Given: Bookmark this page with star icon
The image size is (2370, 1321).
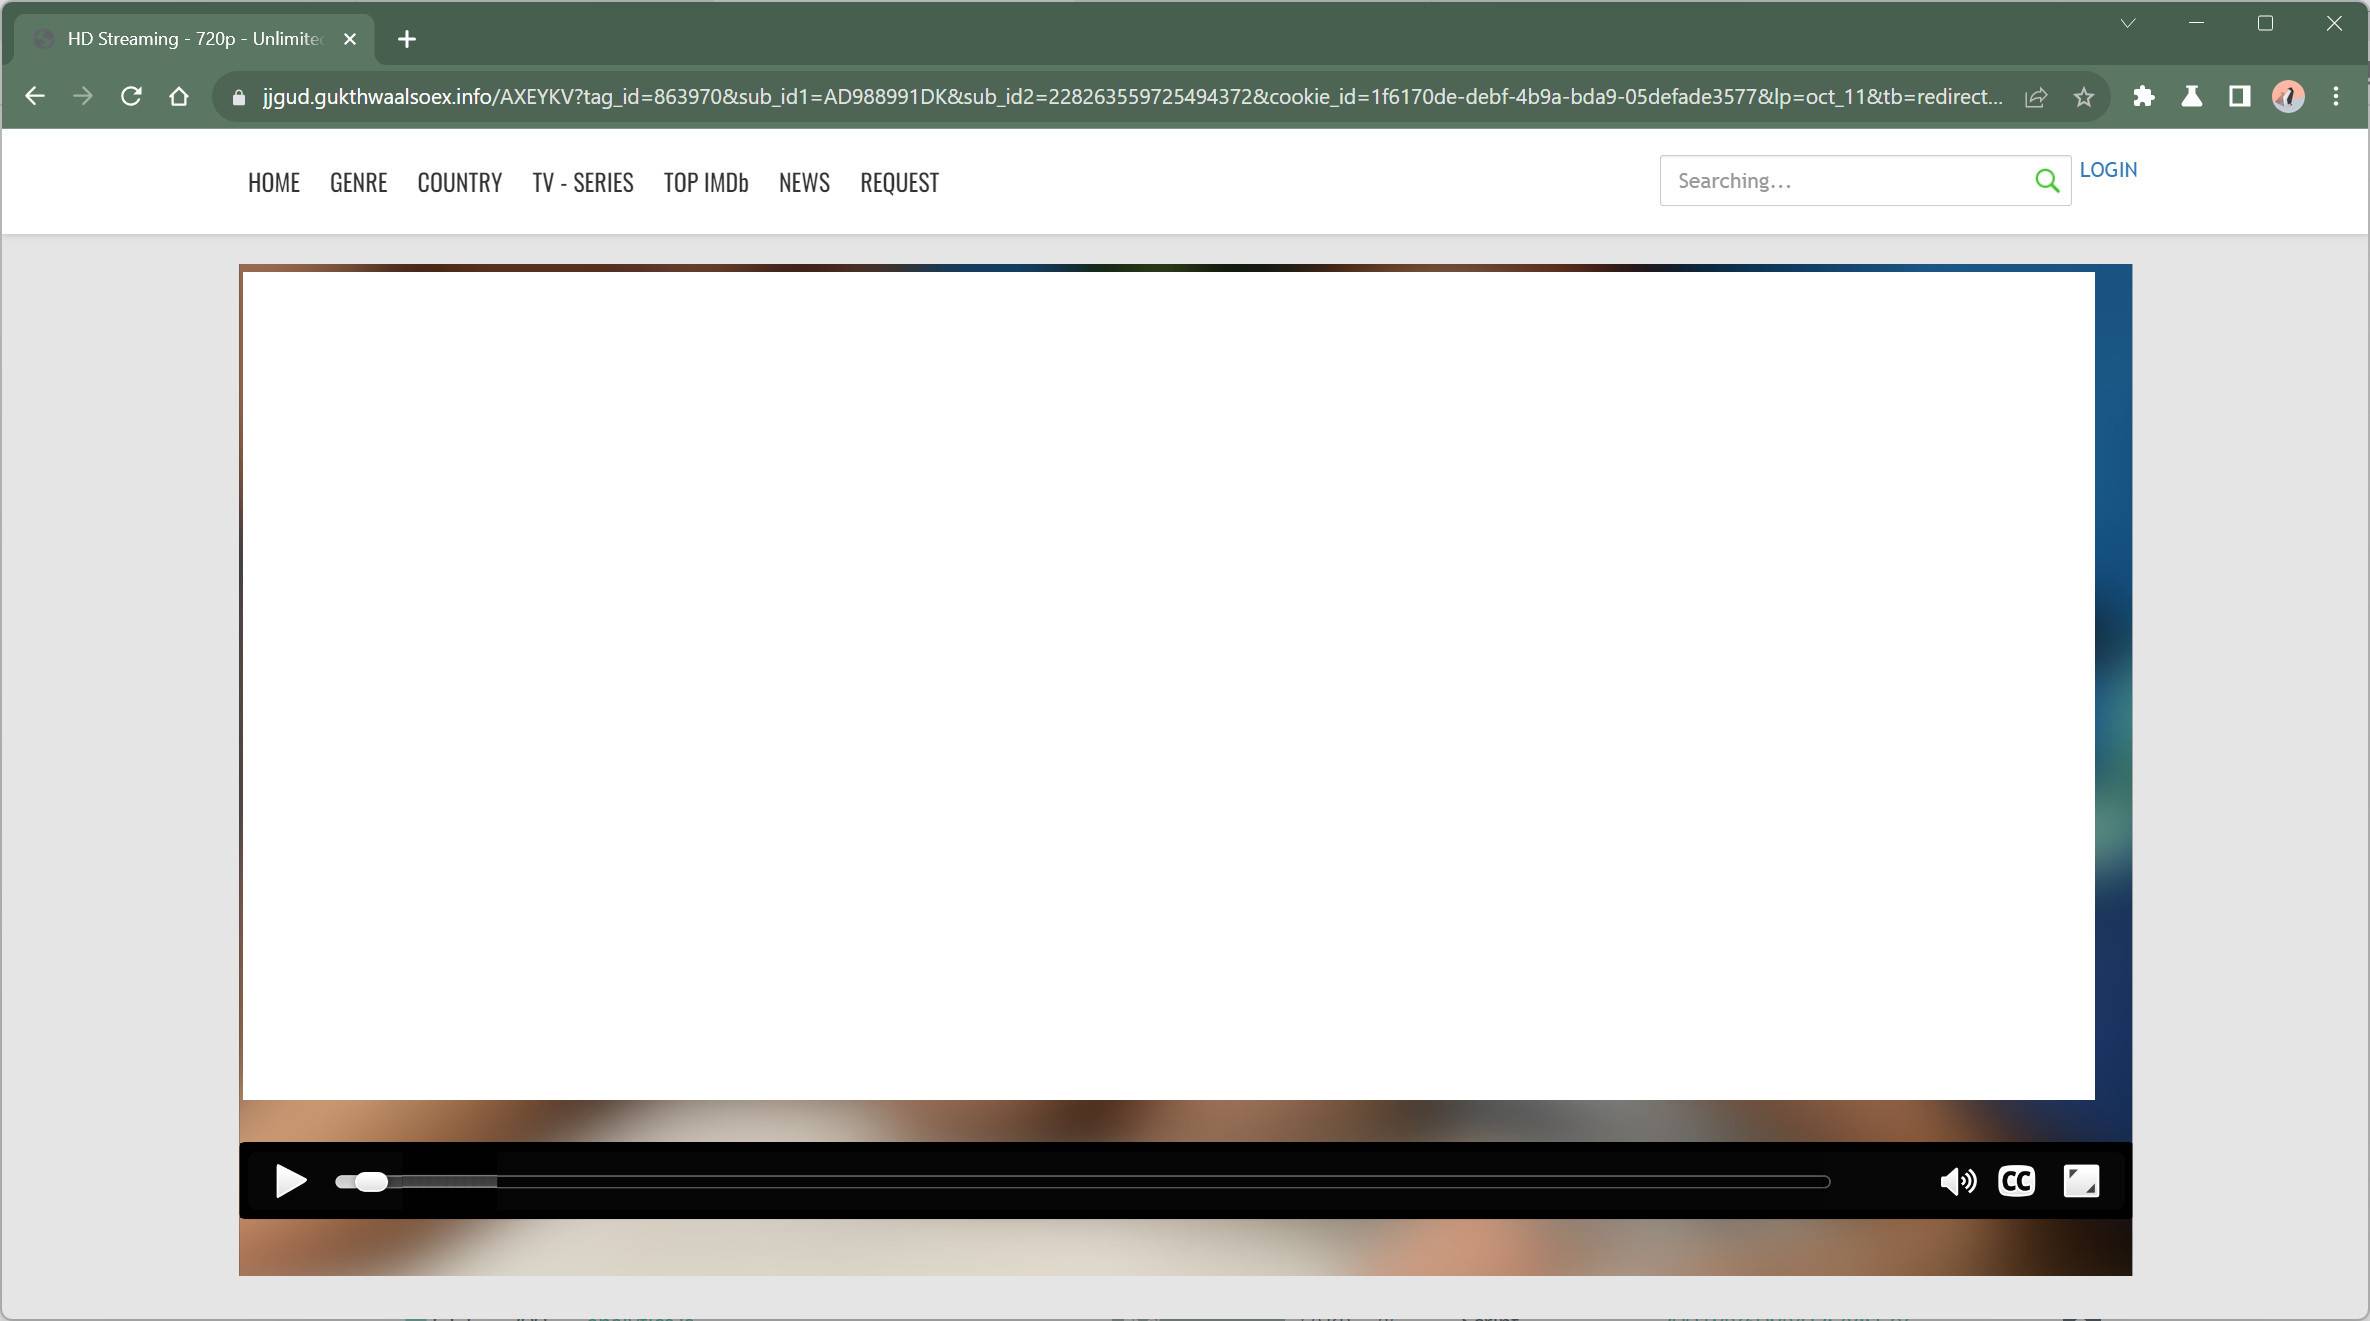Looking at the screenshot, I should click(x=2084, y=97).
